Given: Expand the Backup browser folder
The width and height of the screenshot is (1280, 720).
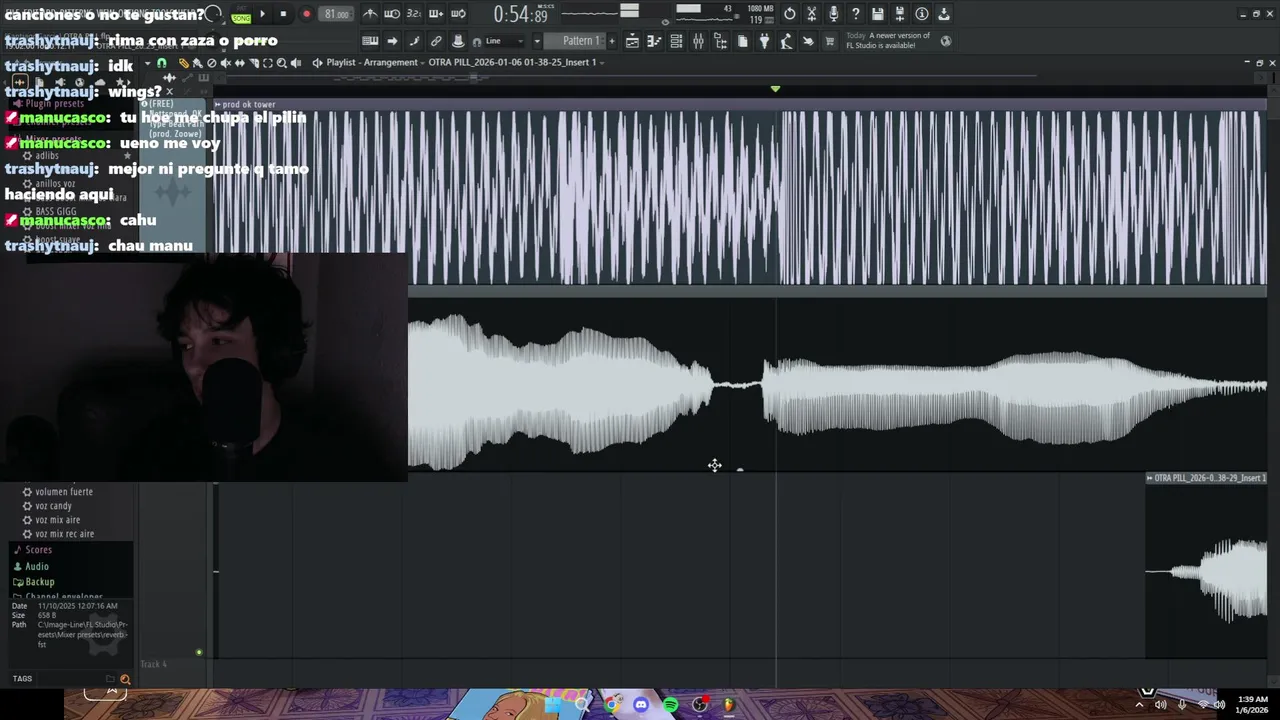Looking at the screenshot, I should (39, 581).
